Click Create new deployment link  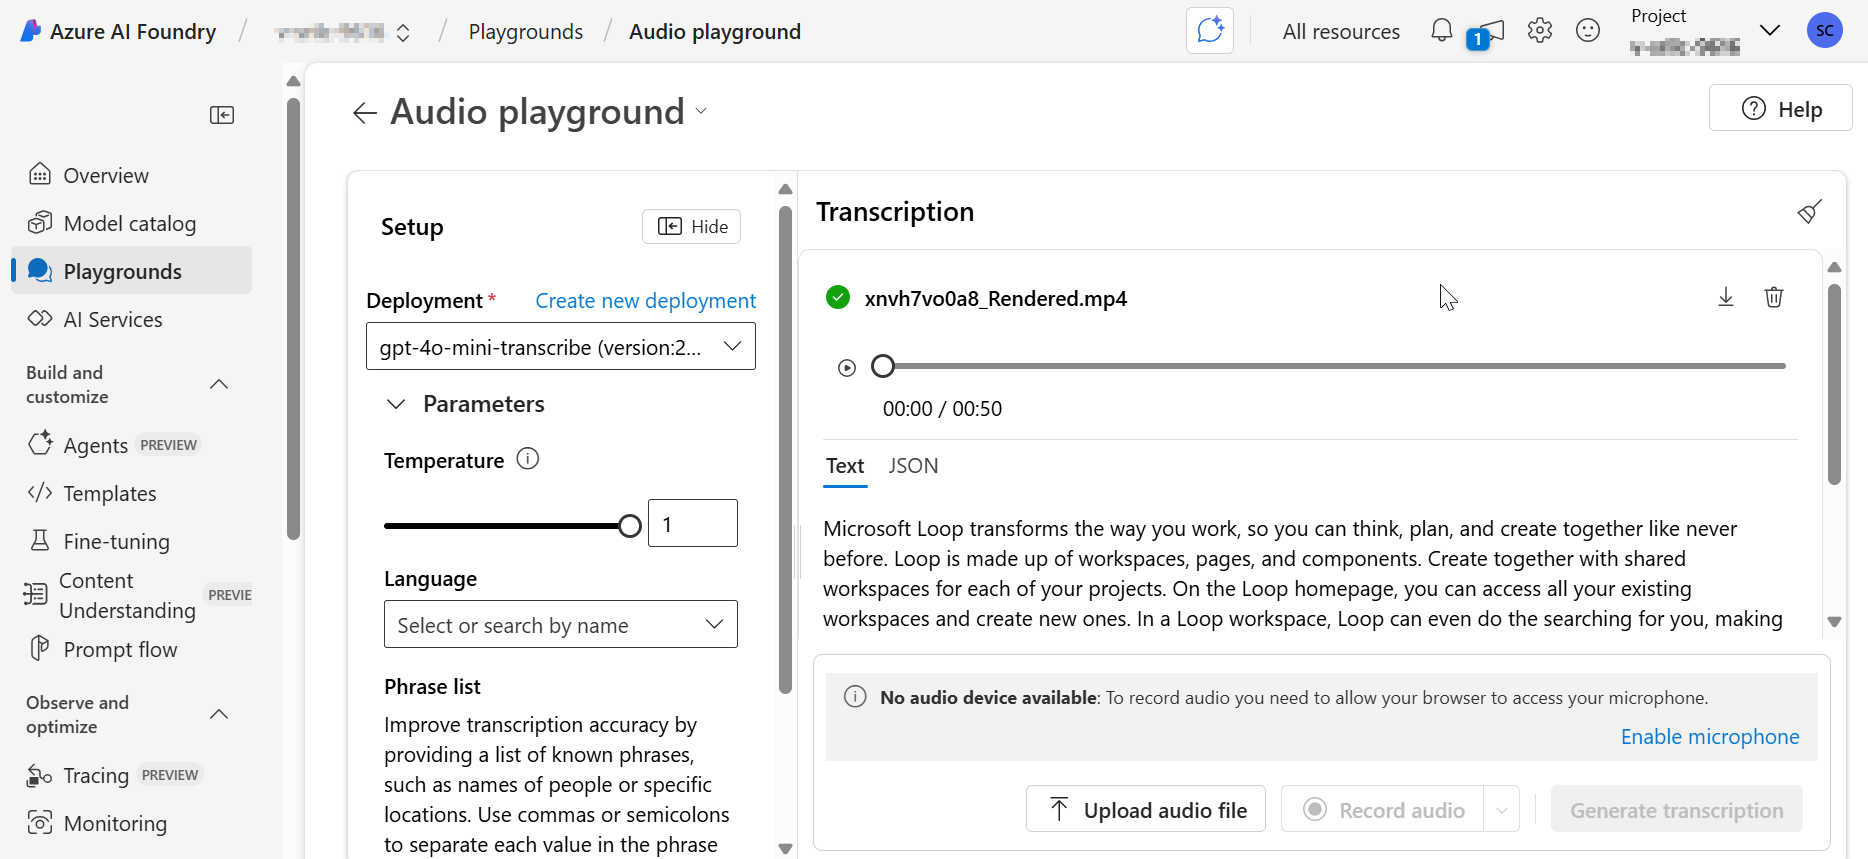[645, 301]
